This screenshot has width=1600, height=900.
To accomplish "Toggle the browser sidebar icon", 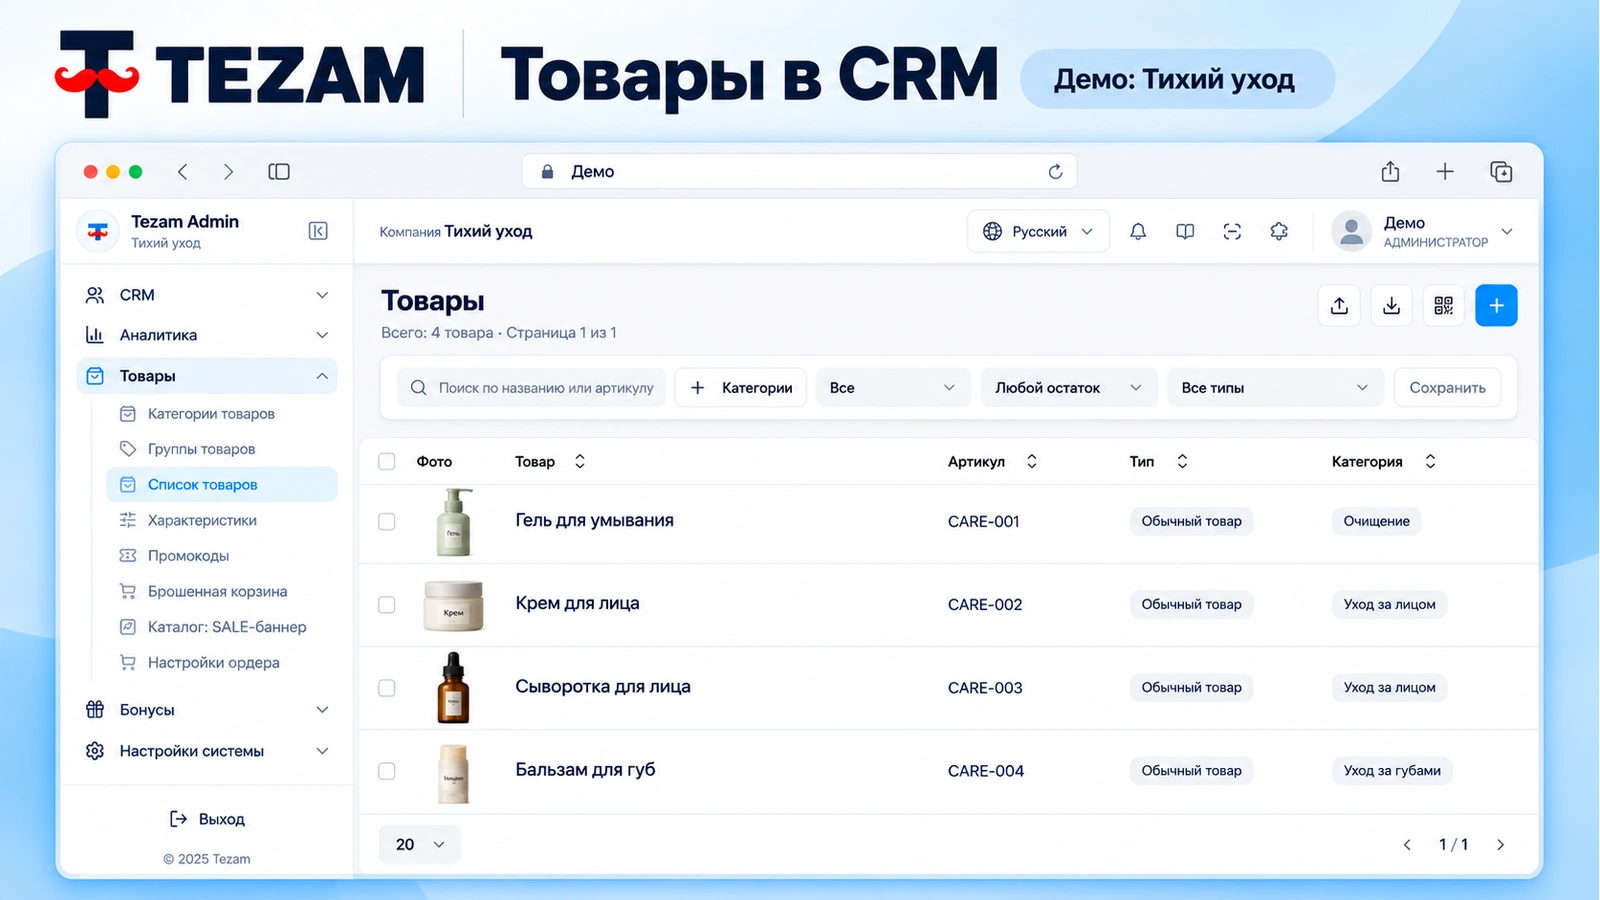I will [279, 172].
